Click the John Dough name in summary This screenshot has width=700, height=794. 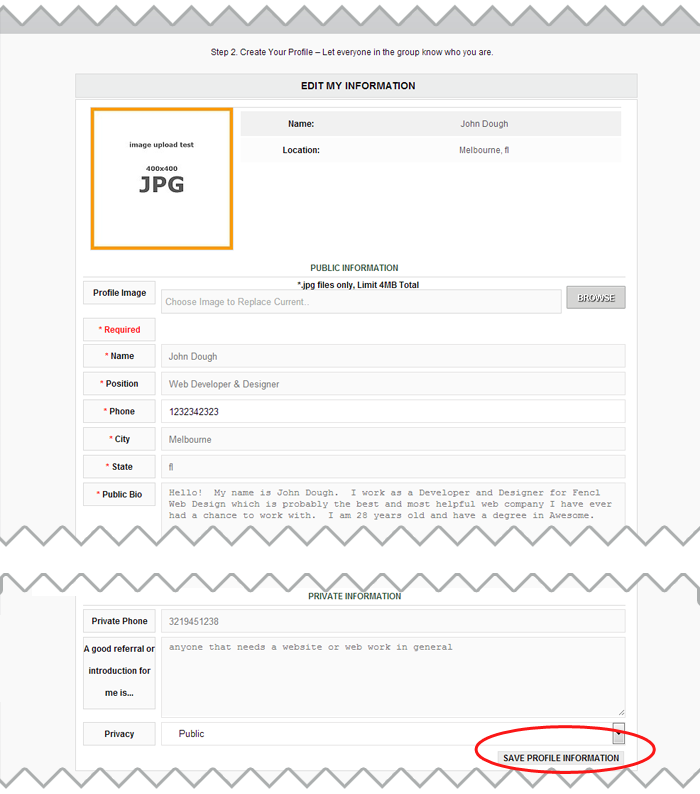[x=484, y=124]
